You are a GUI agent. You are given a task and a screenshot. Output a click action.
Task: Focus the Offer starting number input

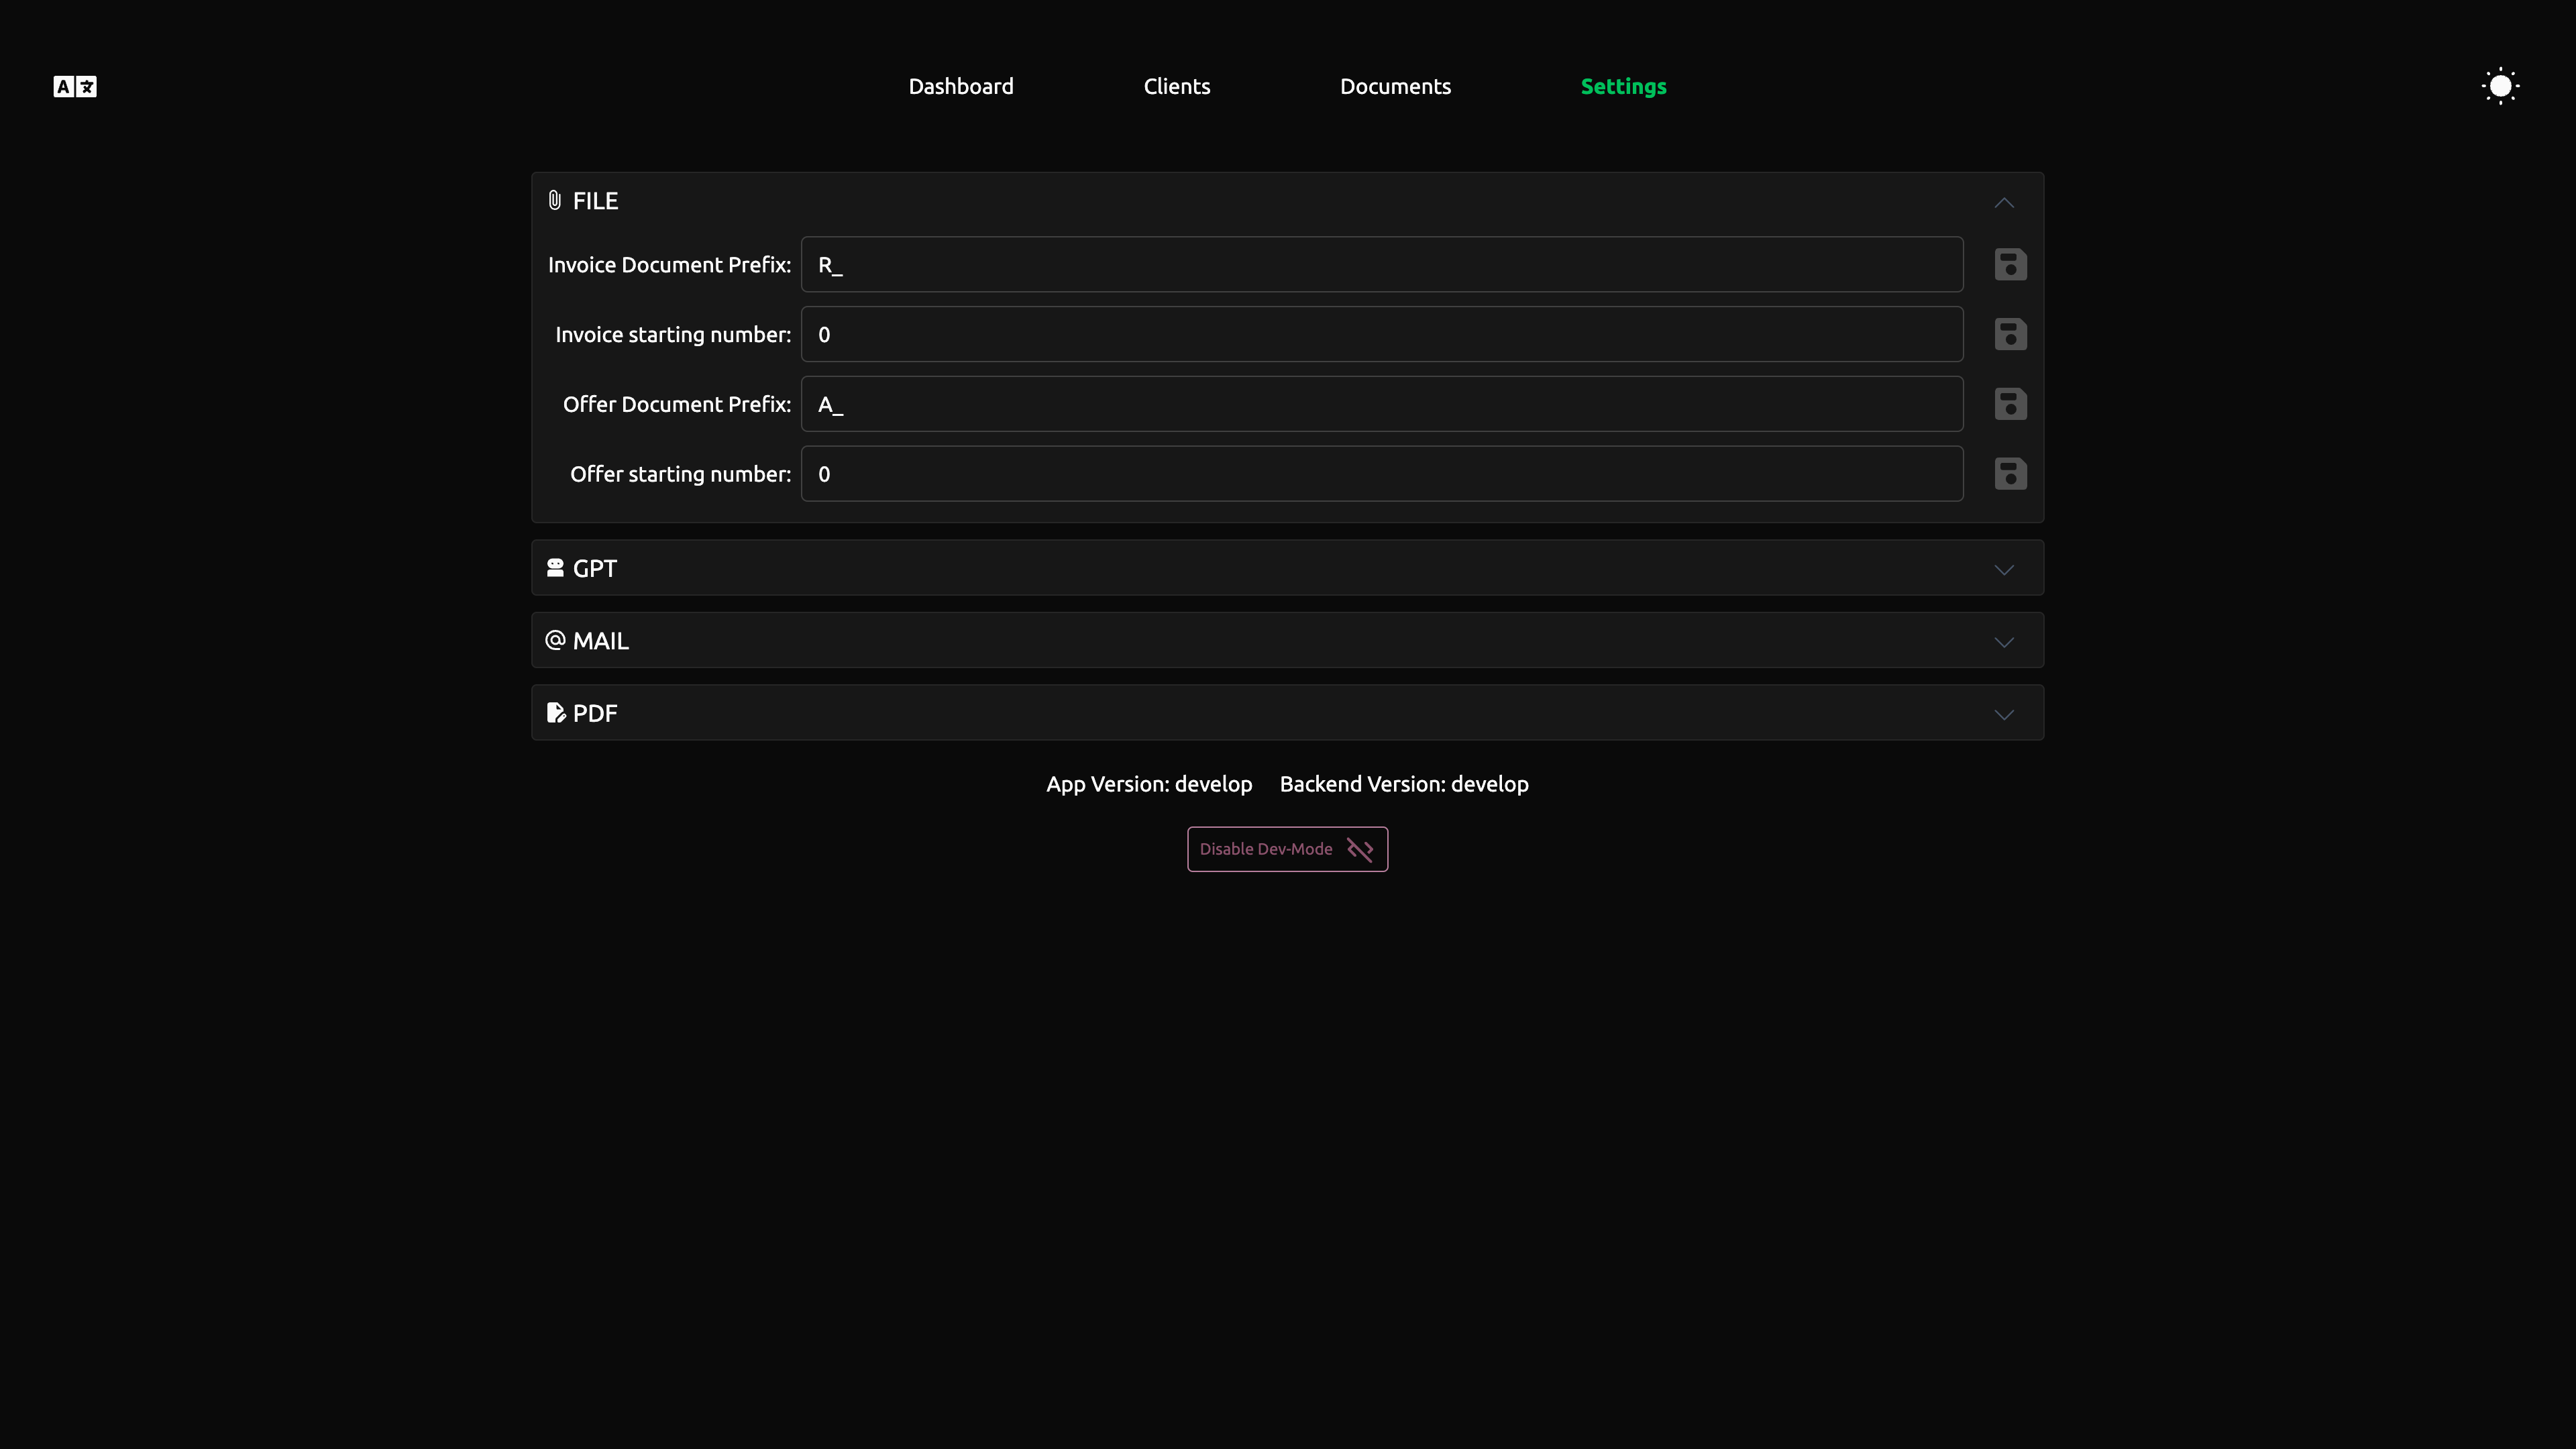pyautogui.click(x=1382, y=475)
